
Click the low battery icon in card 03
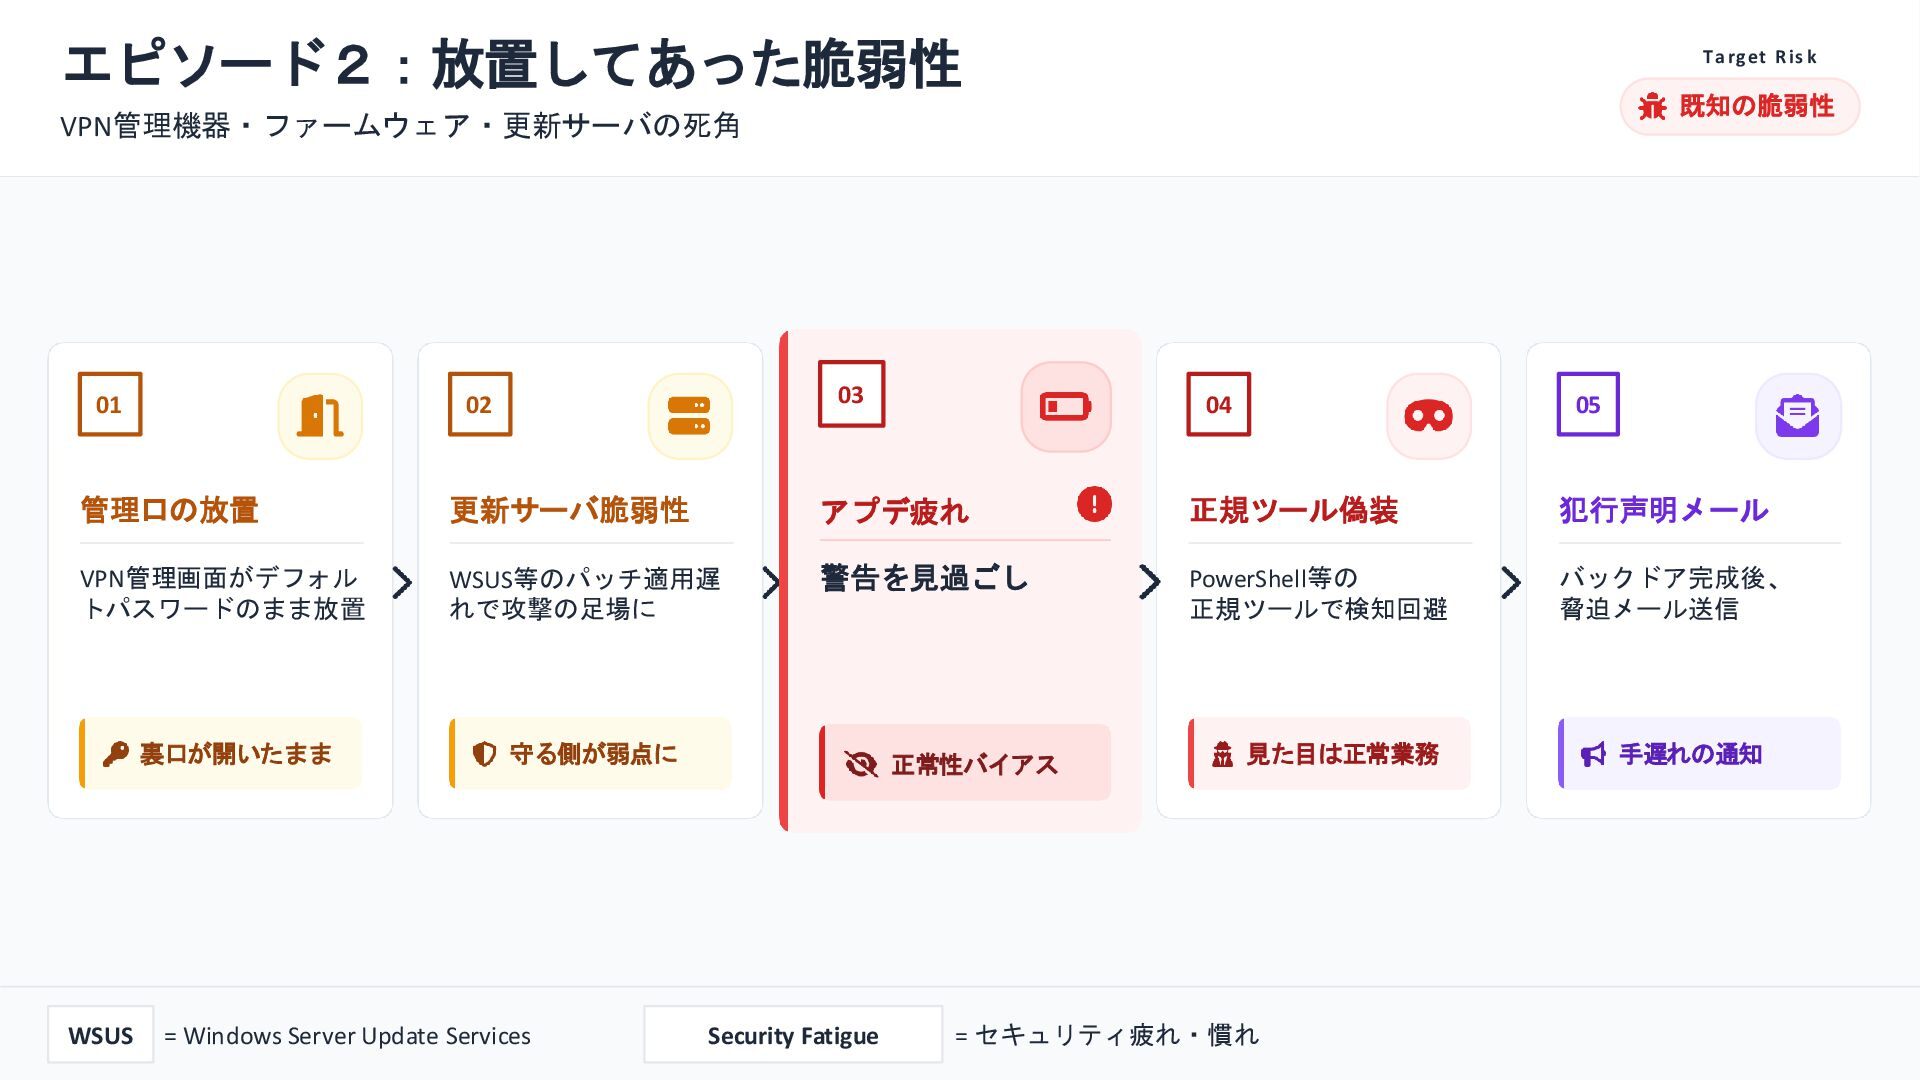pyautogui.click(x=1065, y=407)
